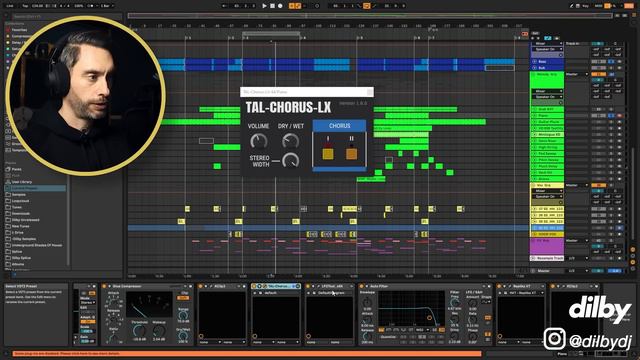Screen dimensions: 640x360
Task: Toggle the Link button in the control bar
Action: pos(10,6)
